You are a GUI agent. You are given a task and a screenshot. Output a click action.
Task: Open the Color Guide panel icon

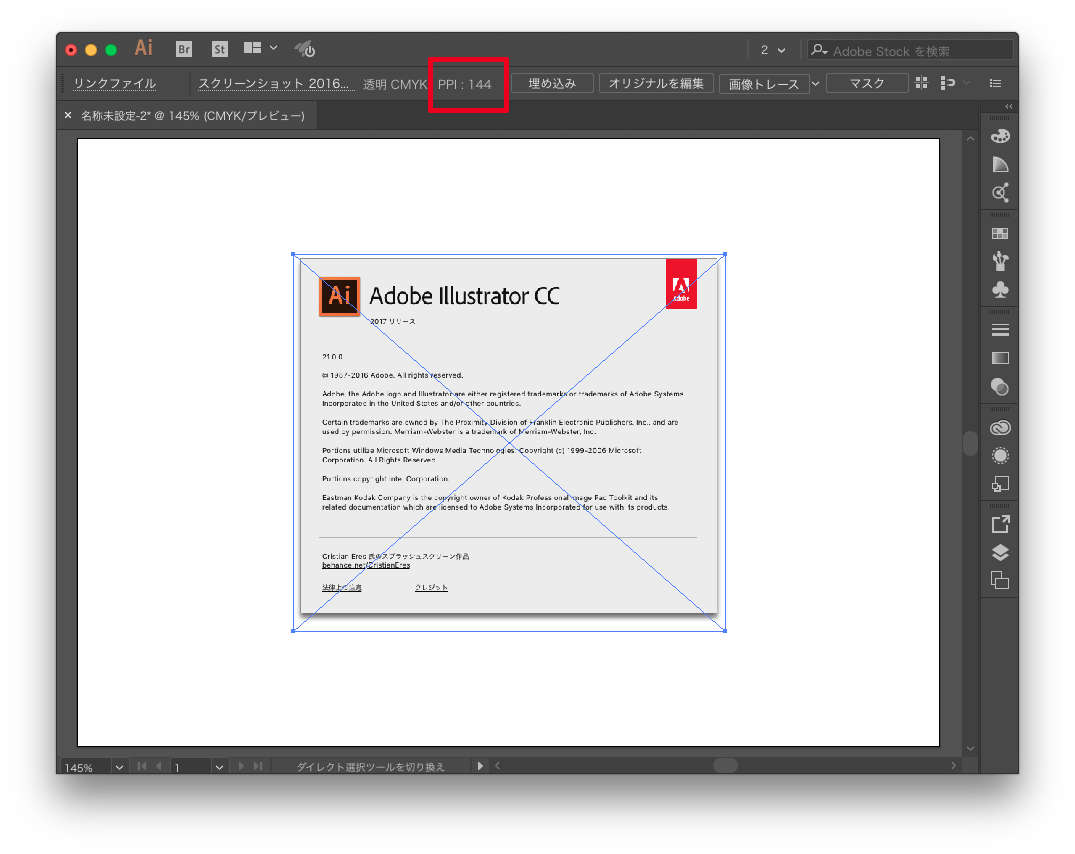1000,164
